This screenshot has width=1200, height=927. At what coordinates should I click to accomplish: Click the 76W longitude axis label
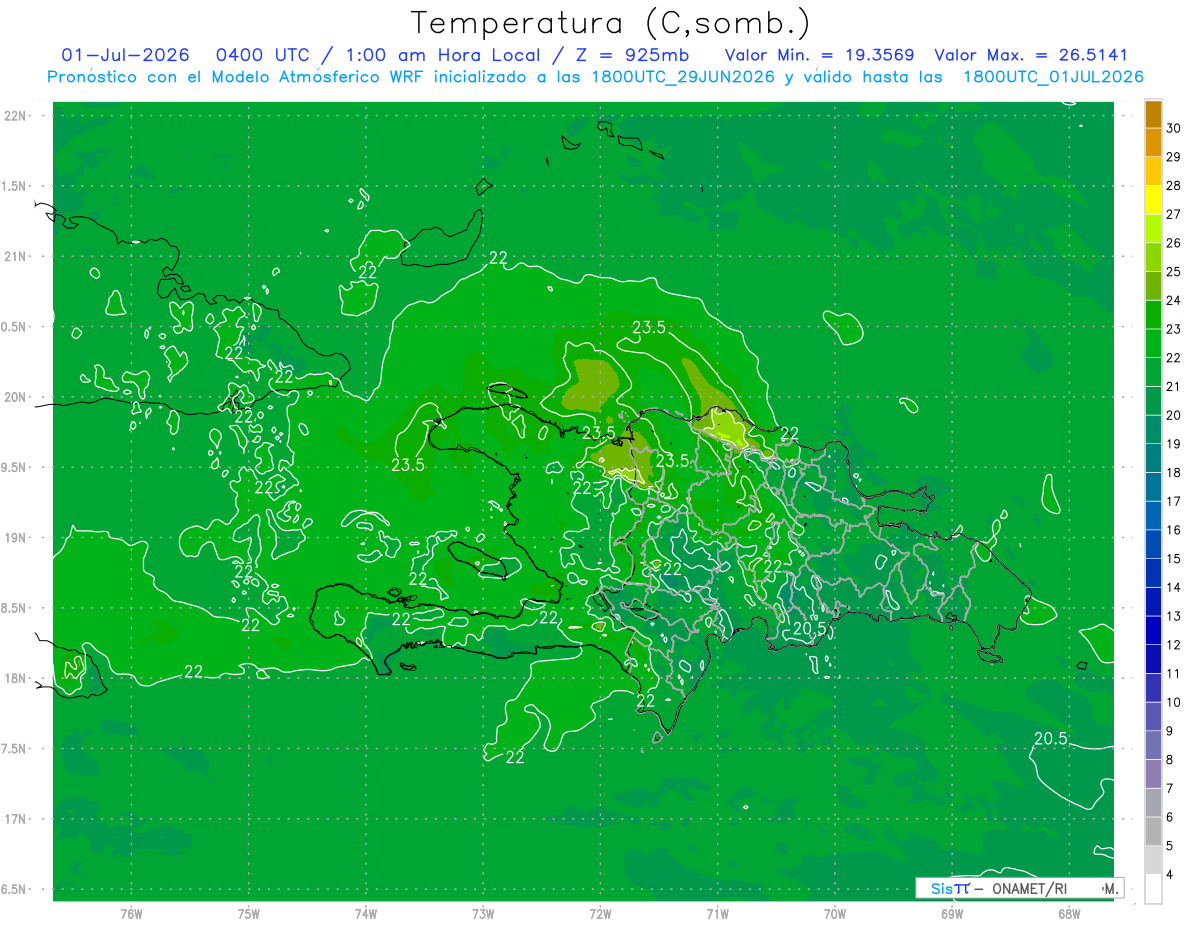pos(131,913)
